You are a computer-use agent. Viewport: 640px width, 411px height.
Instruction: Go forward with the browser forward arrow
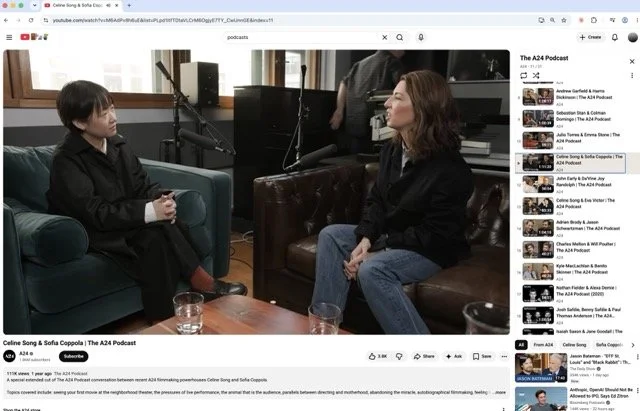point(18,20)
